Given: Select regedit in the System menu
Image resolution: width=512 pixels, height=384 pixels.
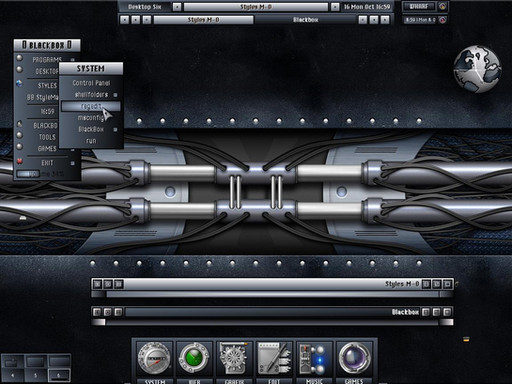Looking at the screenshot, I should point(91,106).
